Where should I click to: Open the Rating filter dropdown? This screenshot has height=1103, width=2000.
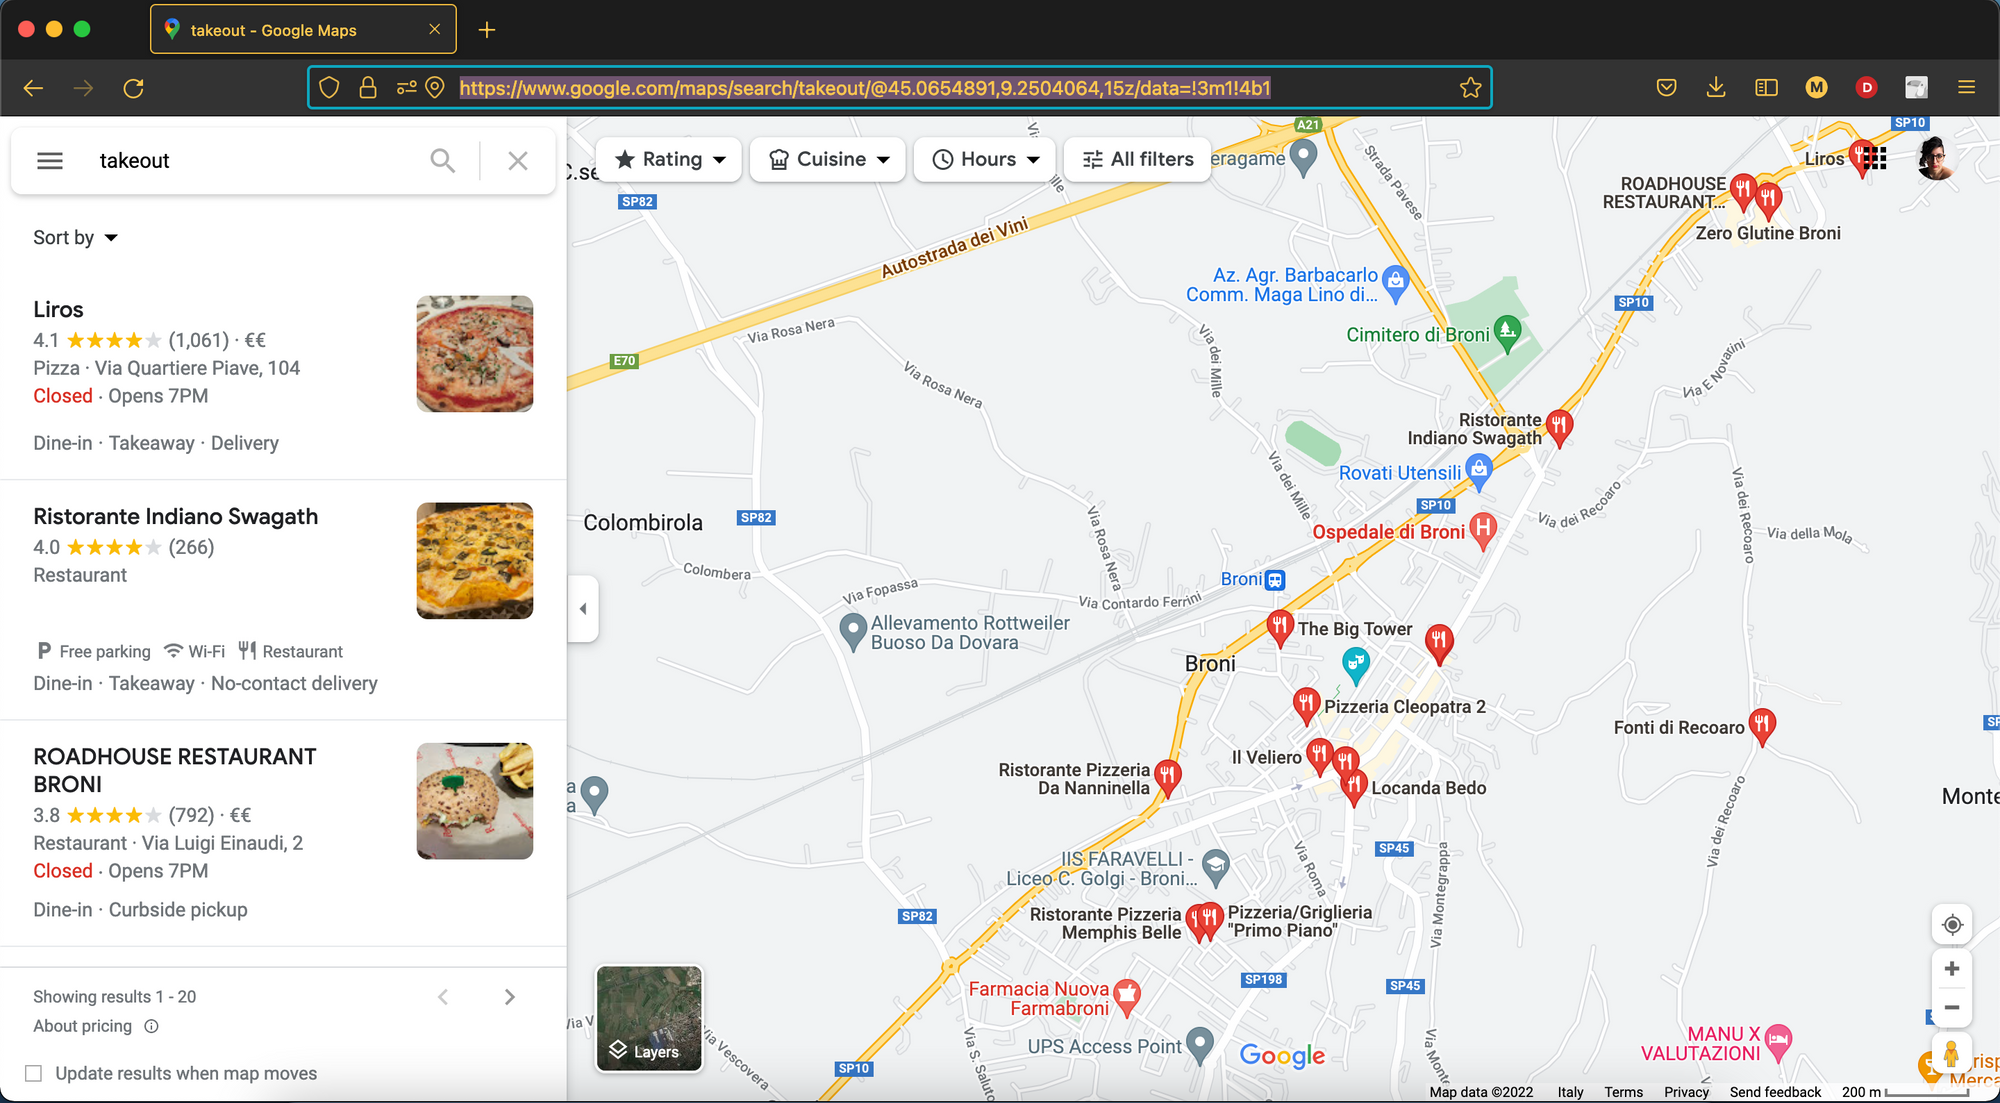(x=669, y=160)
